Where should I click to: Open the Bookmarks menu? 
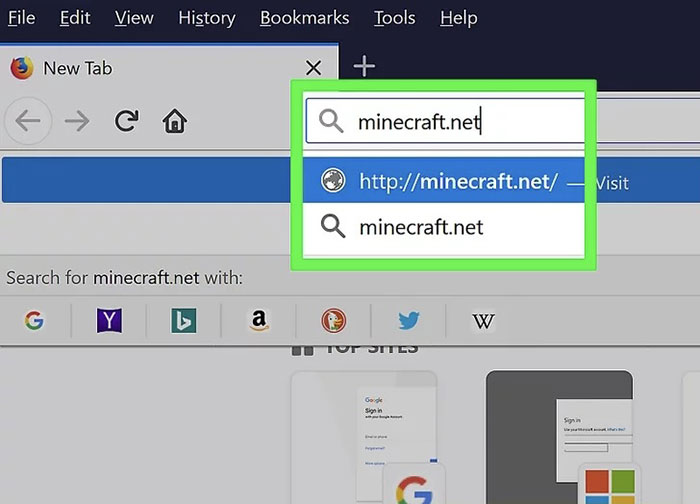point(304,18)
